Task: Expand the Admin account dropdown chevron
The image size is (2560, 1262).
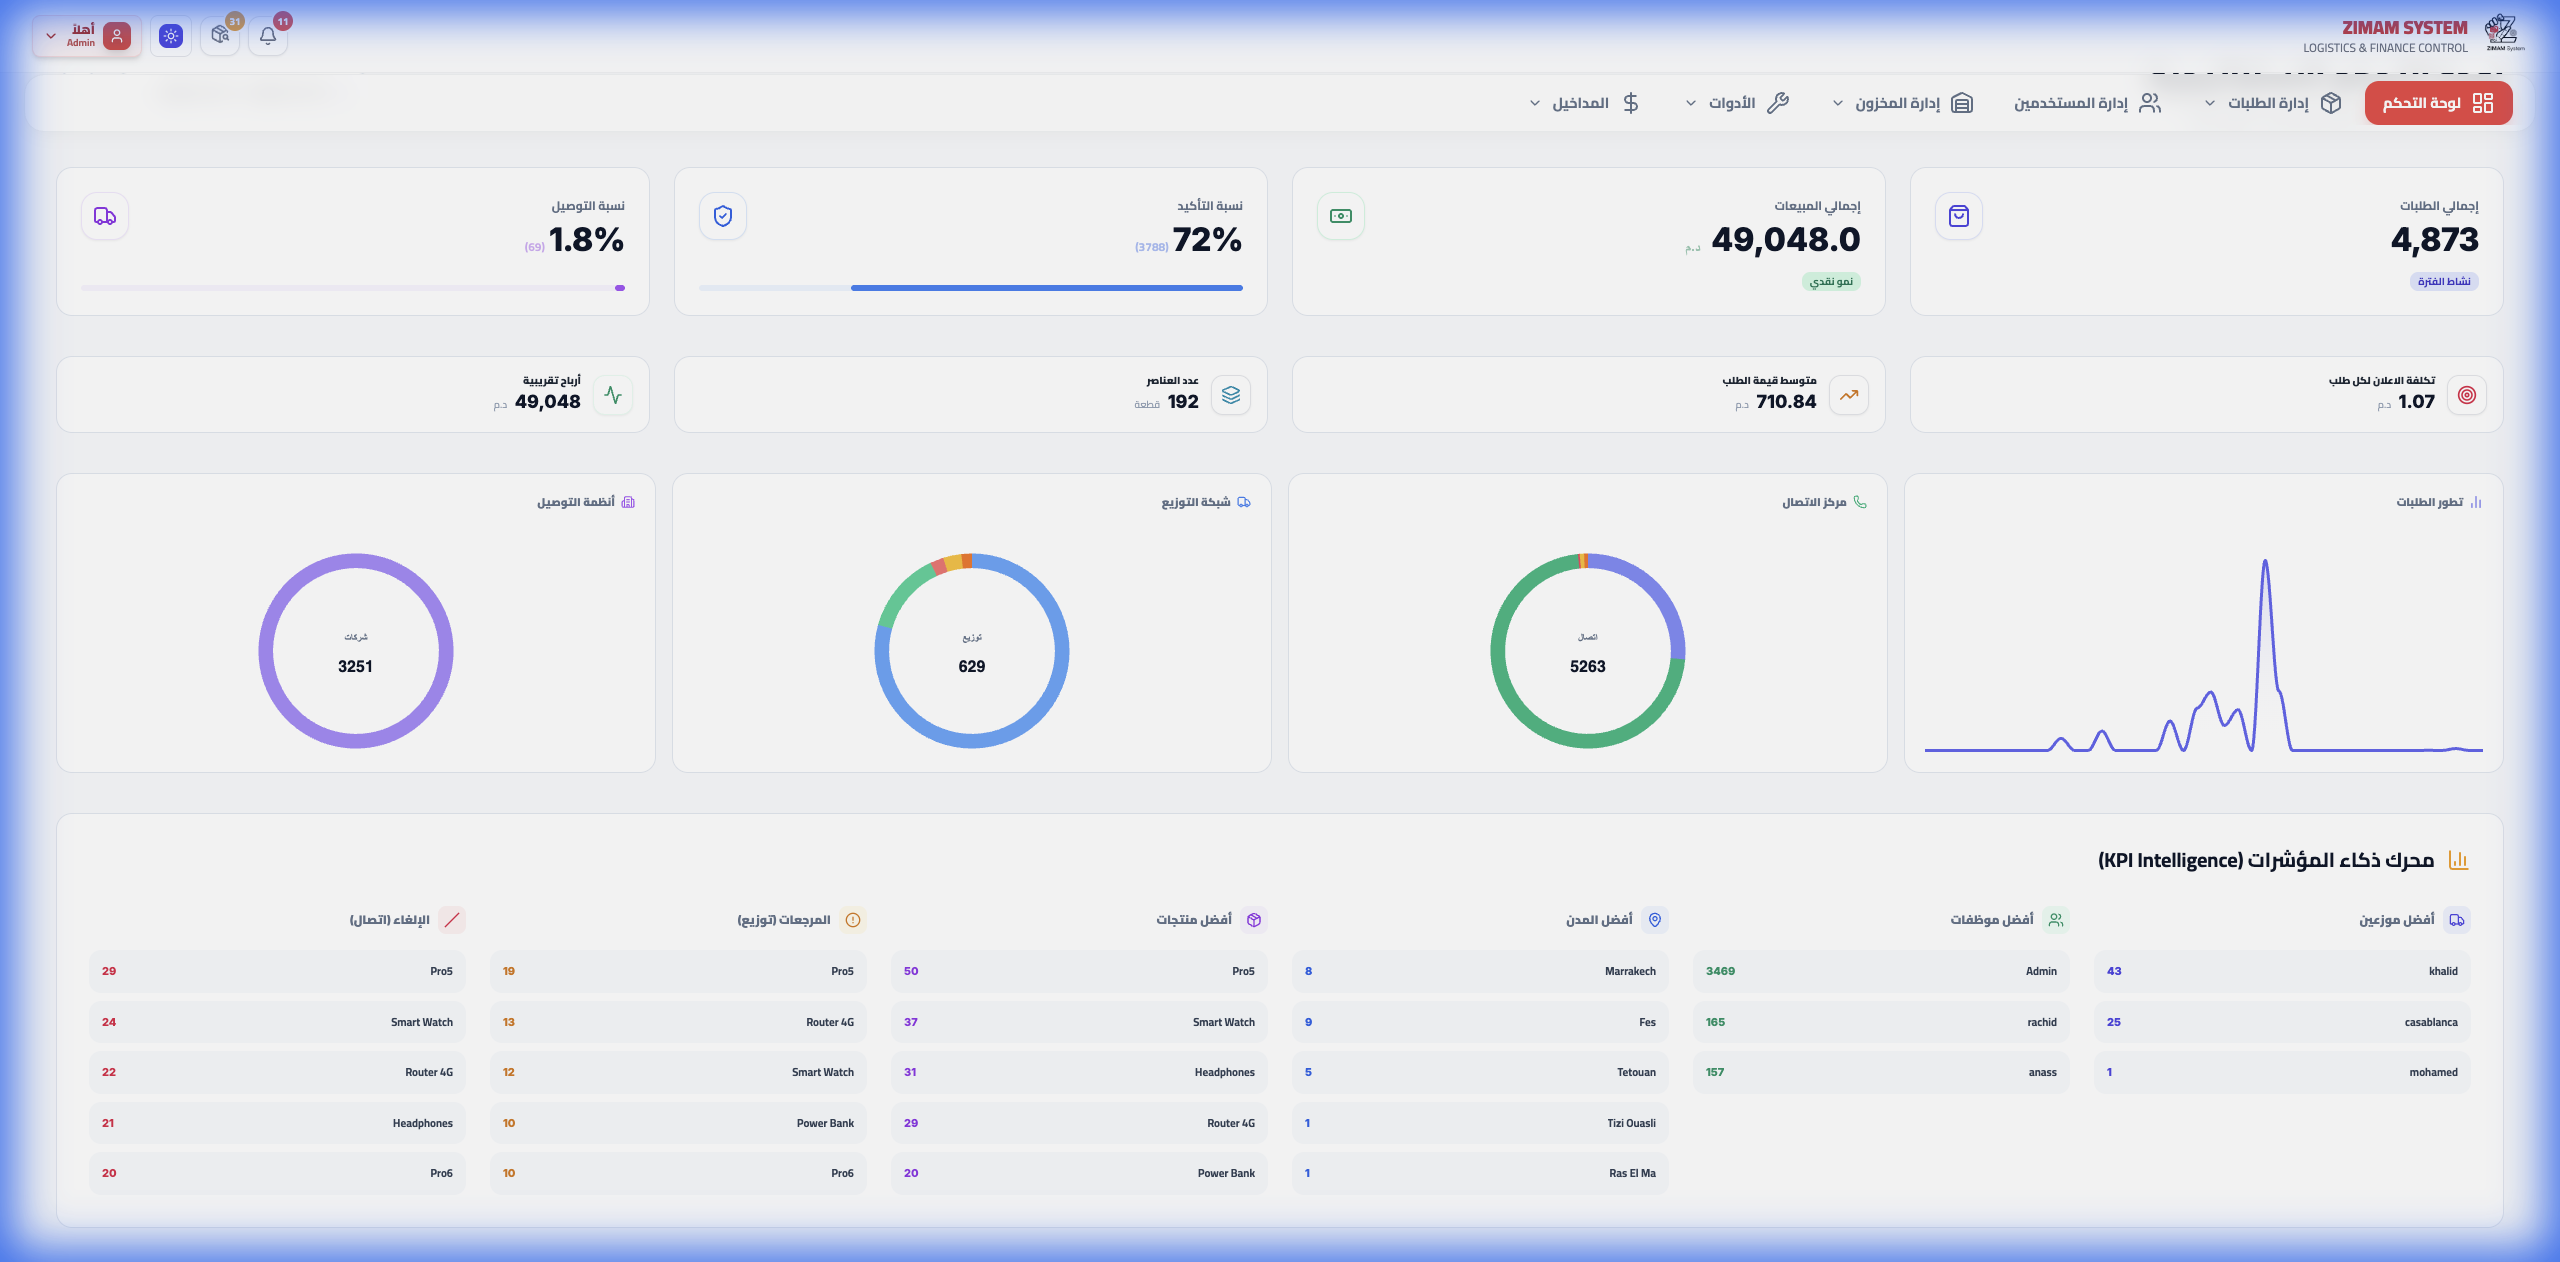Action: (50, 36)
